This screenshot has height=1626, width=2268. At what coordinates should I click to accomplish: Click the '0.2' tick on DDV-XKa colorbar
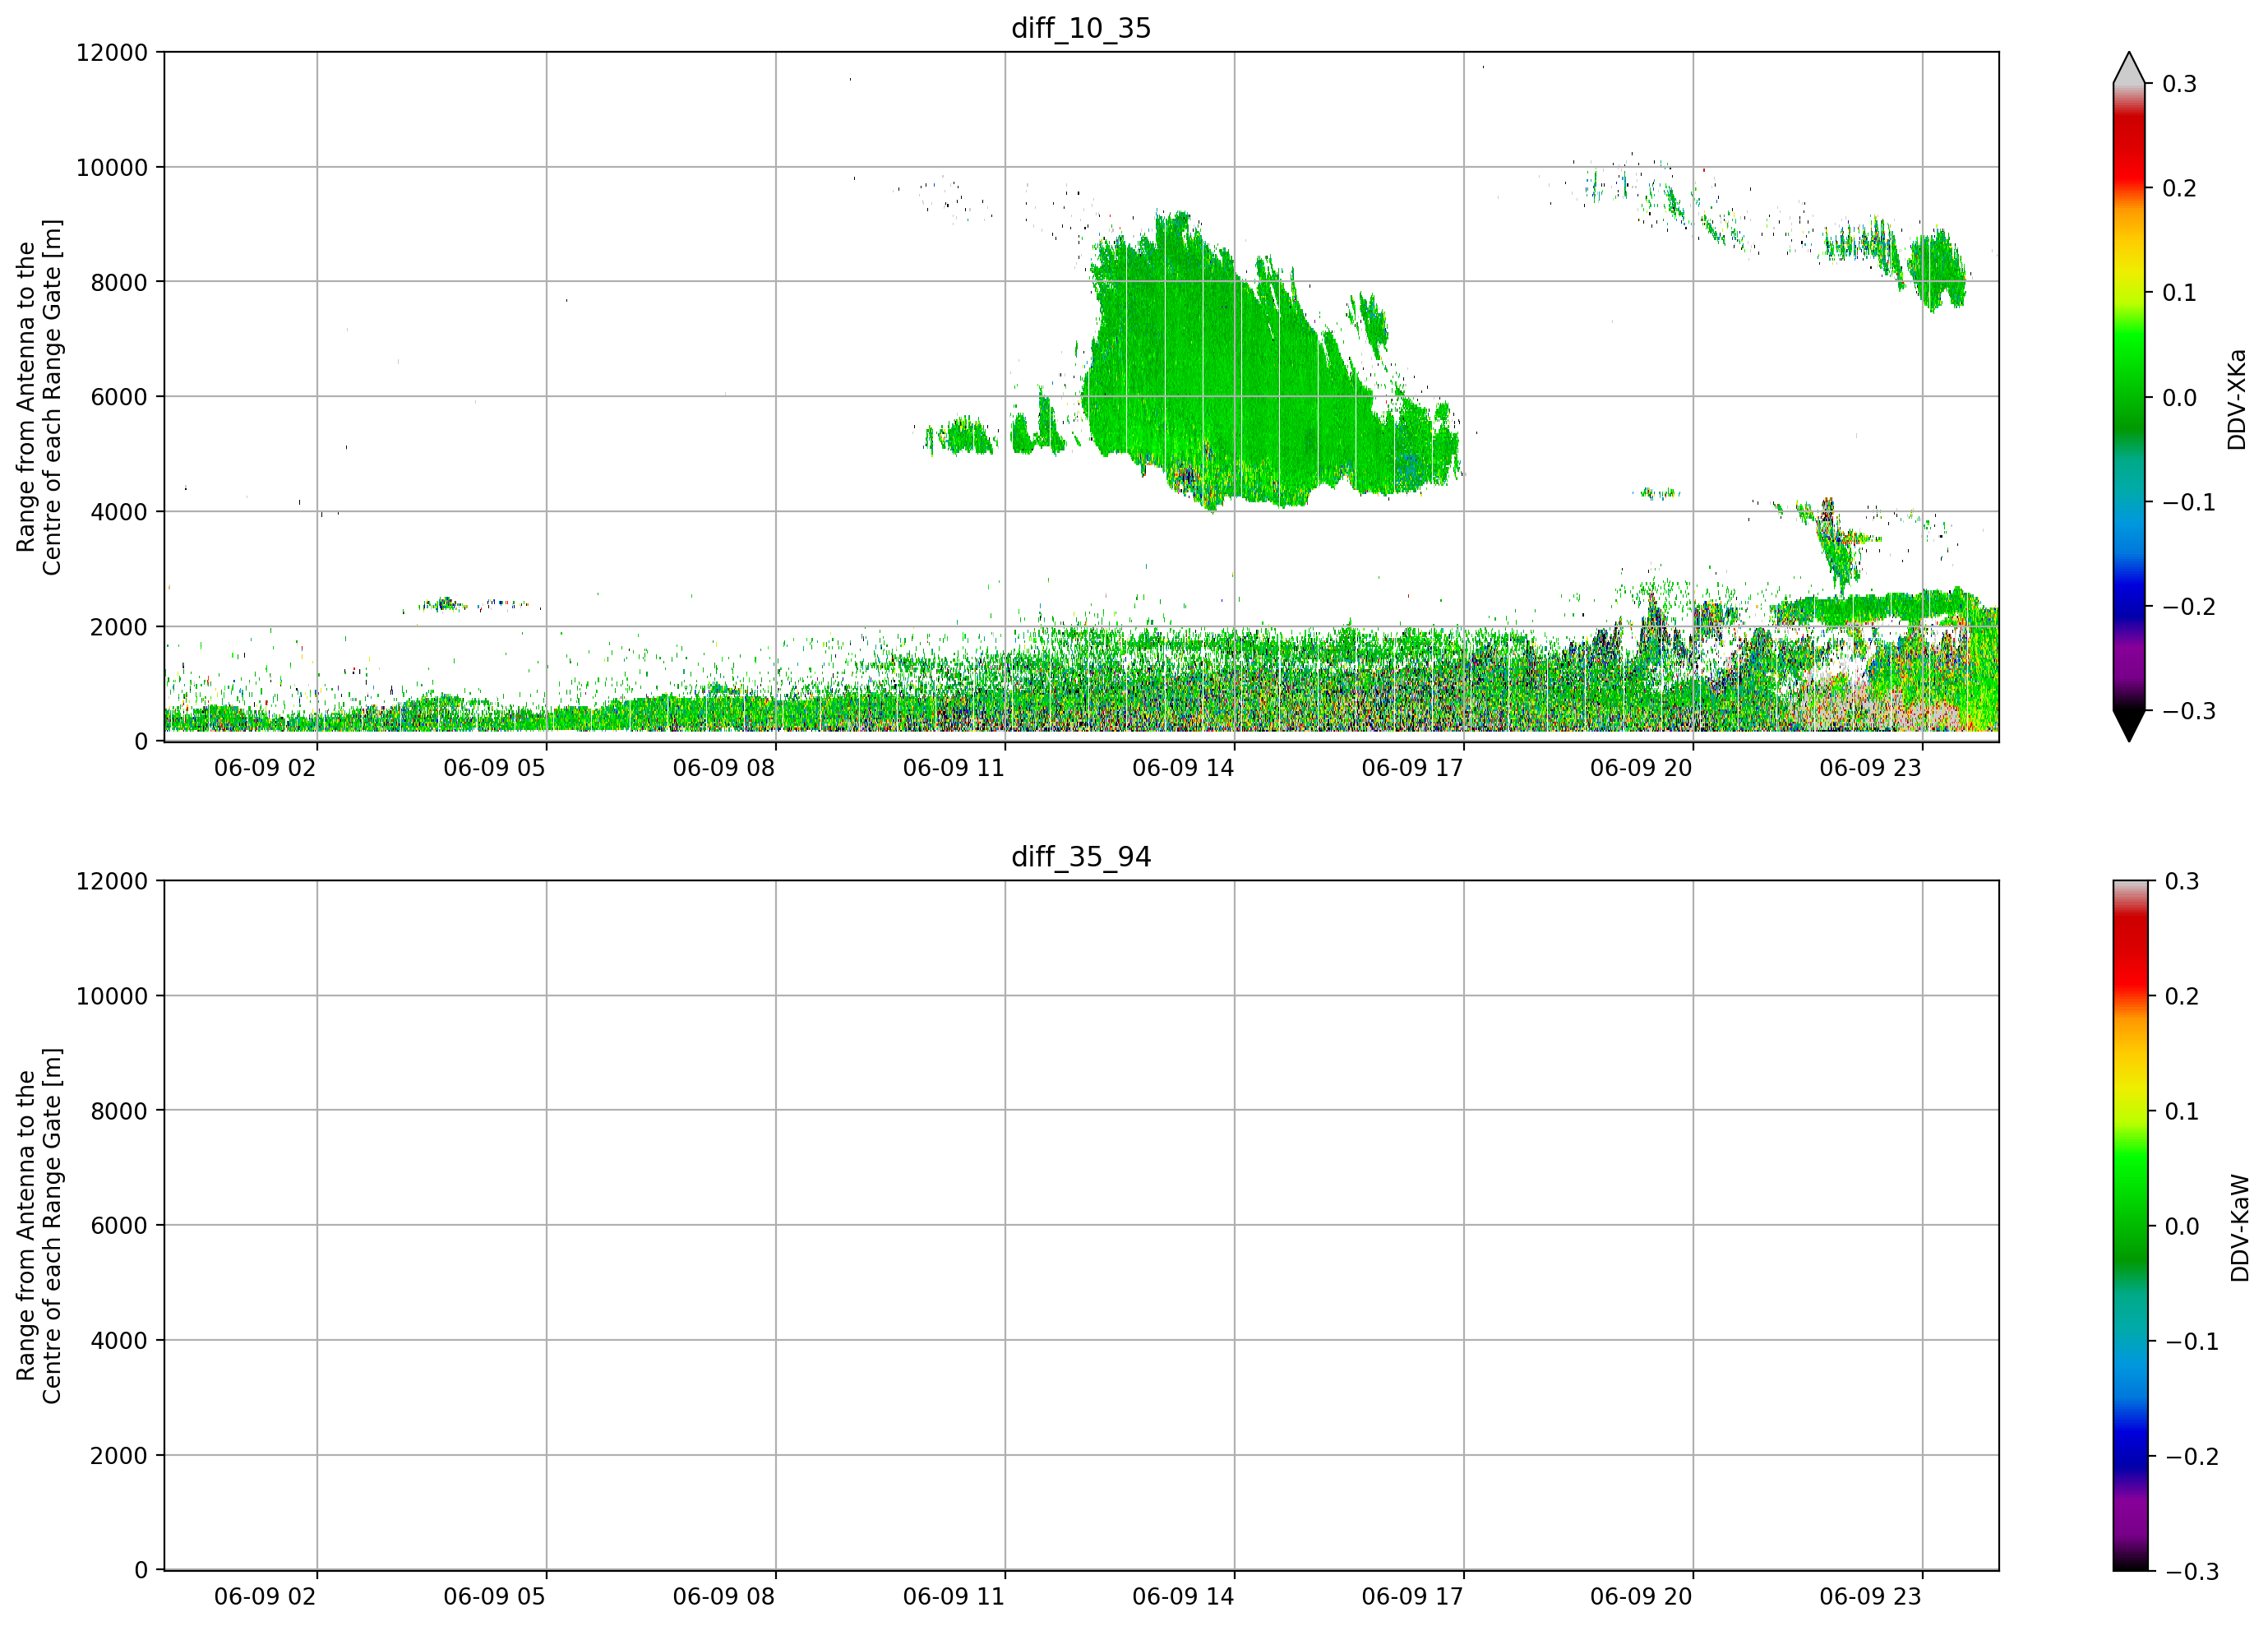[x=2179, y=188]
